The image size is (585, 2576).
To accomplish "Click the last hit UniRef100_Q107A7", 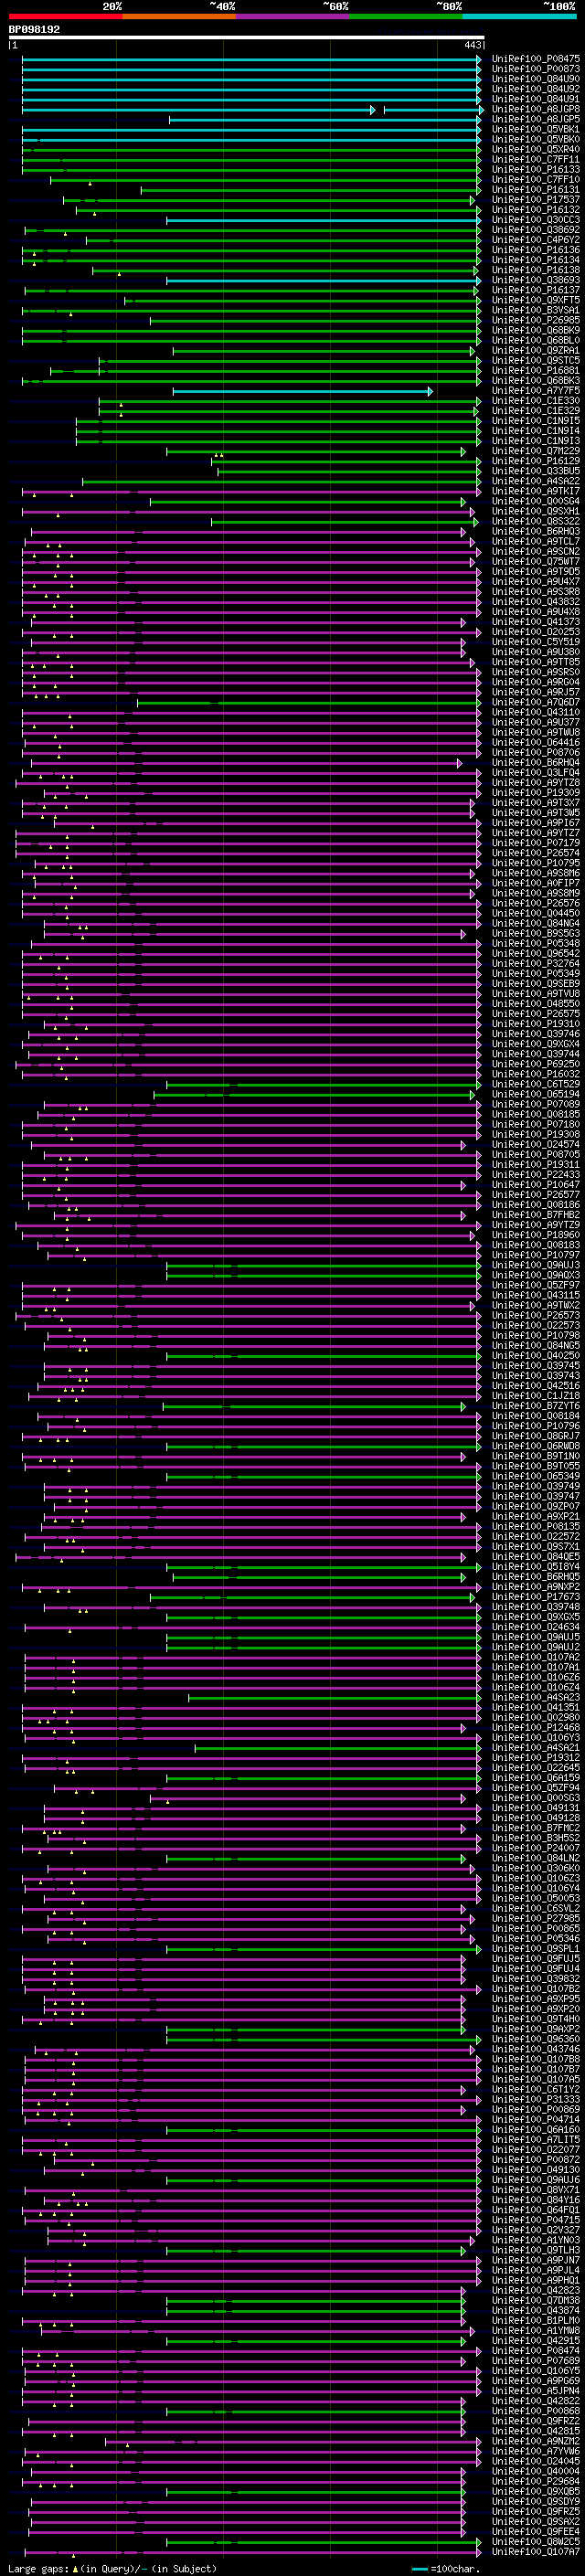I will tap(535, 2551).
